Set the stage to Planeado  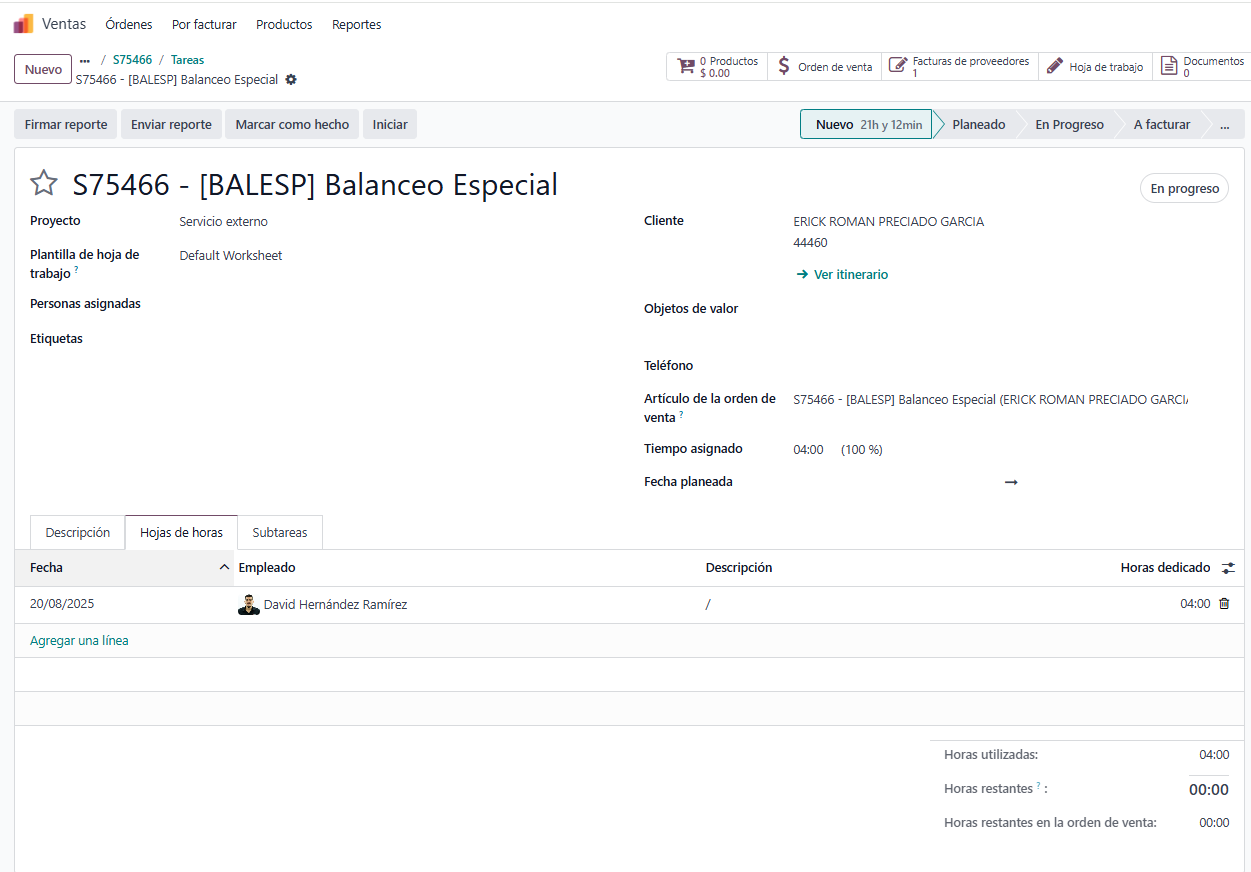(978, 125)
